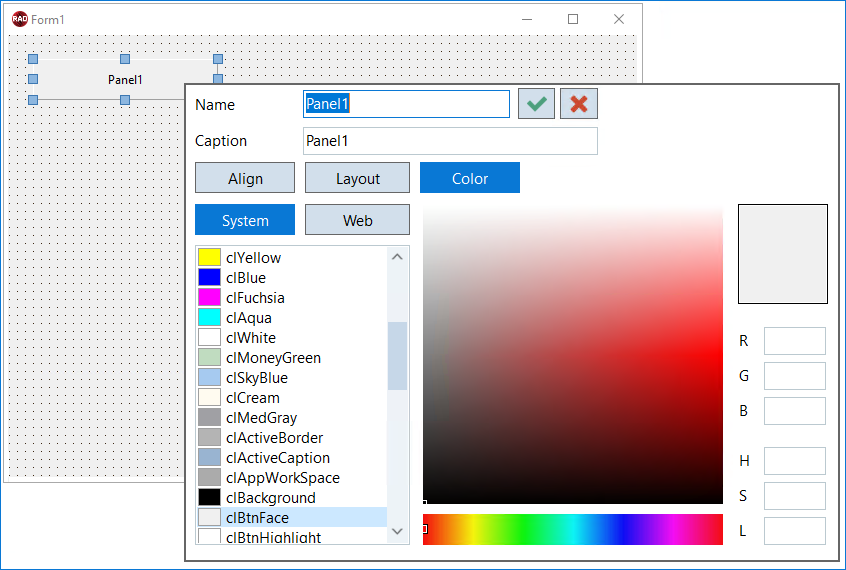Select the Panel1 control on Form1
Viewport: 846px width, 570px height.
125,79
